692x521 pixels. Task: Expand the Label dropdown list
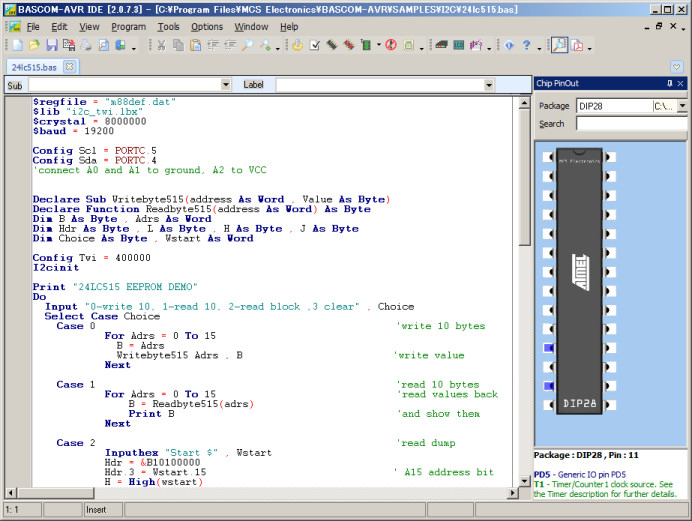489,85
